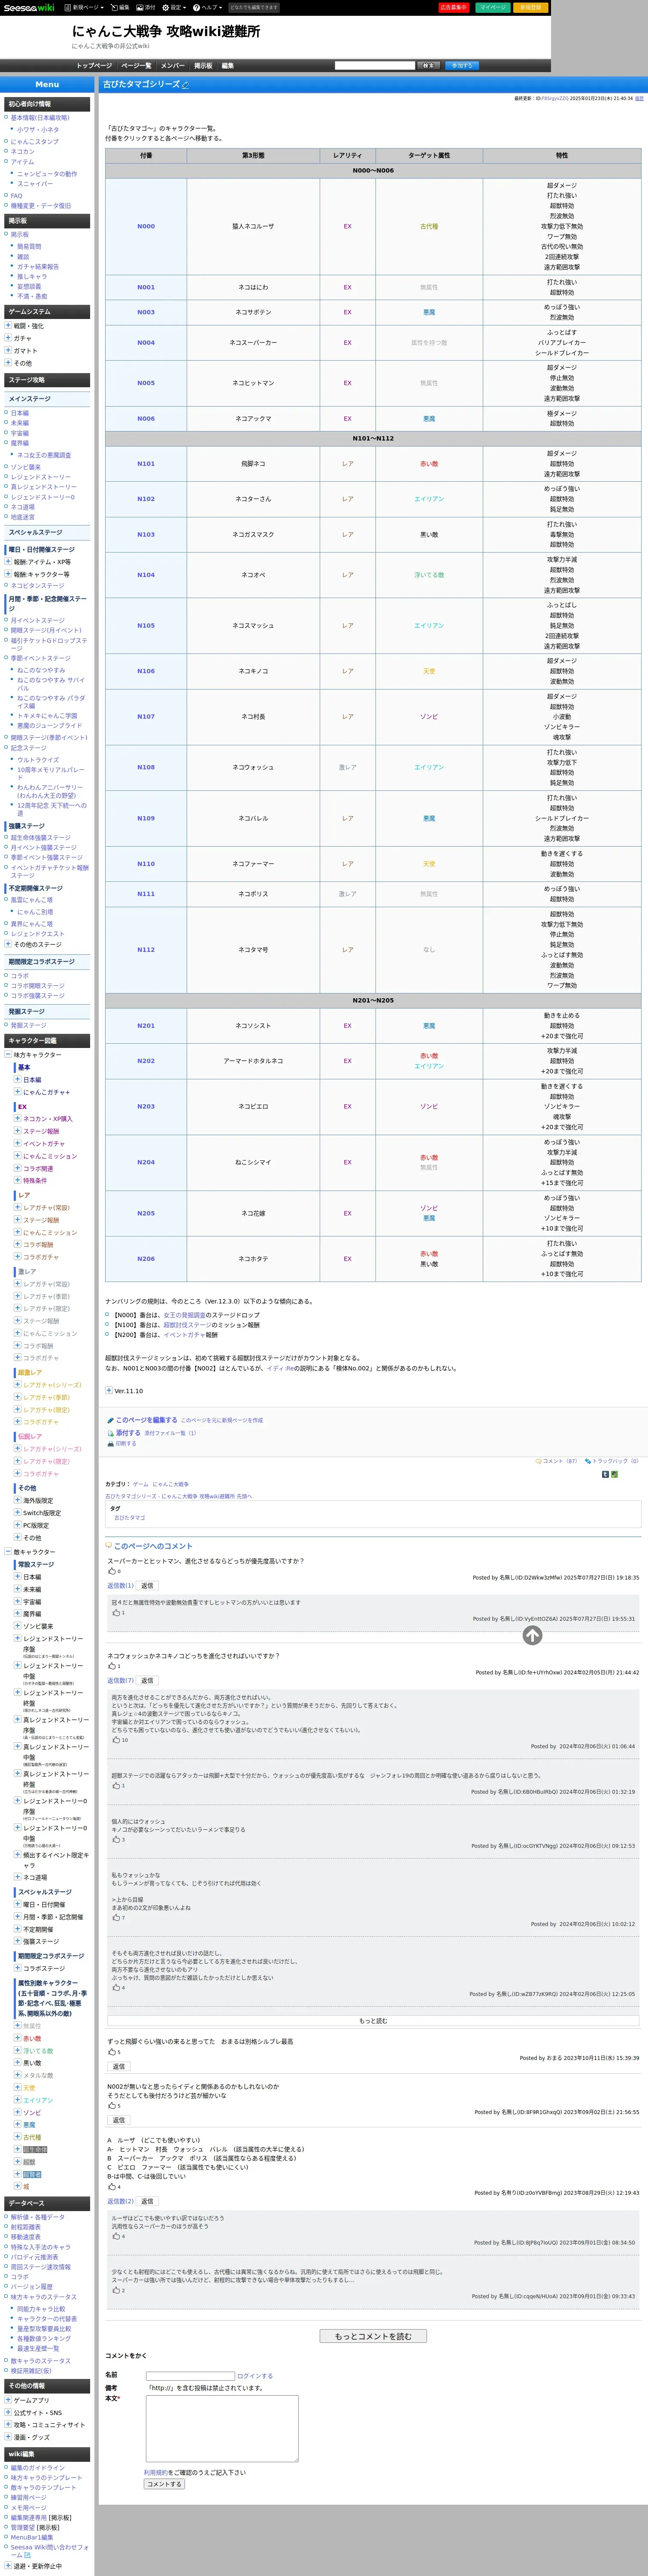This screenshot has height=2576, width=648.
Task: Click the もっと読む bar under replies
Action: coord(373,2021)
